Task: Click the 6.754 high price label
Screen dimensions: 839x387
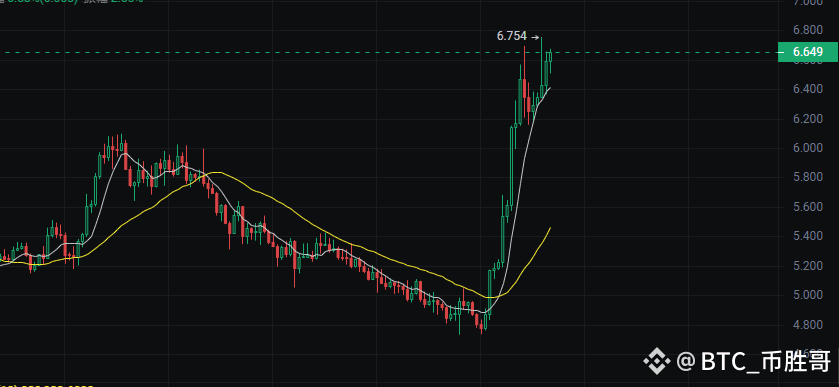Action: (x=512, y=36)
